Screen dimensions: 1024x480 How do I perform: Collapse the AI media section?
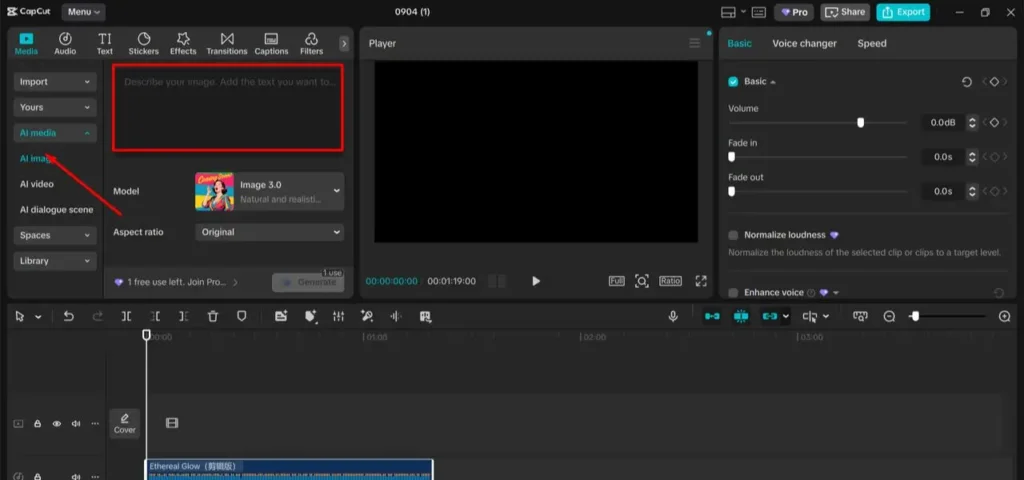coord(55,133)
